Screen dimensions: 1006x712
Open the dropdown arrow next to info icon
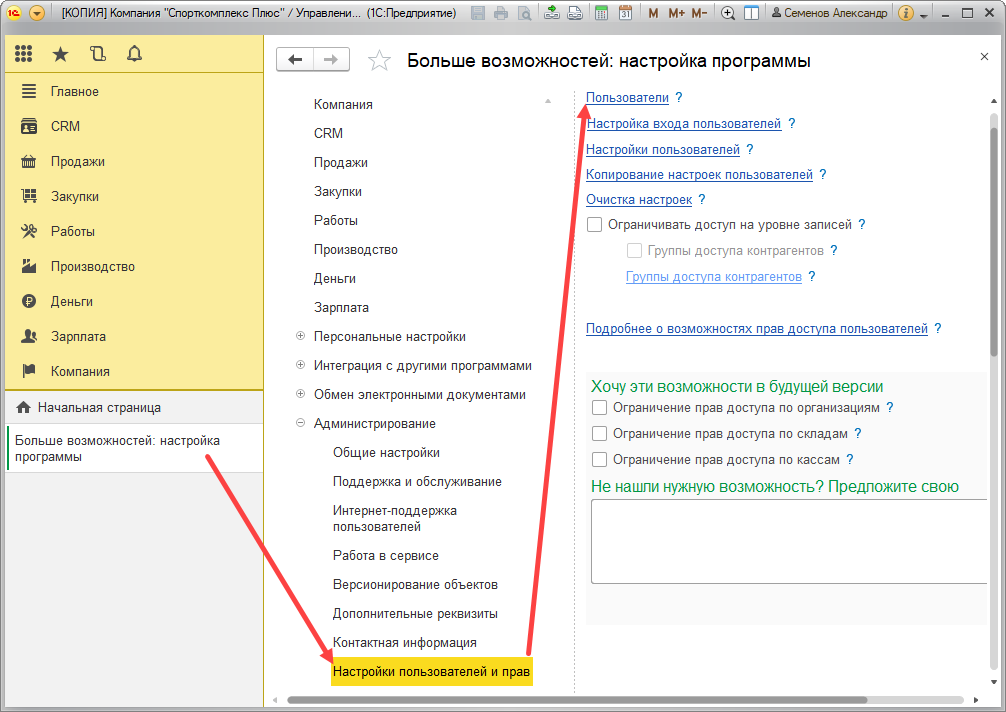(x=924, y=15)
